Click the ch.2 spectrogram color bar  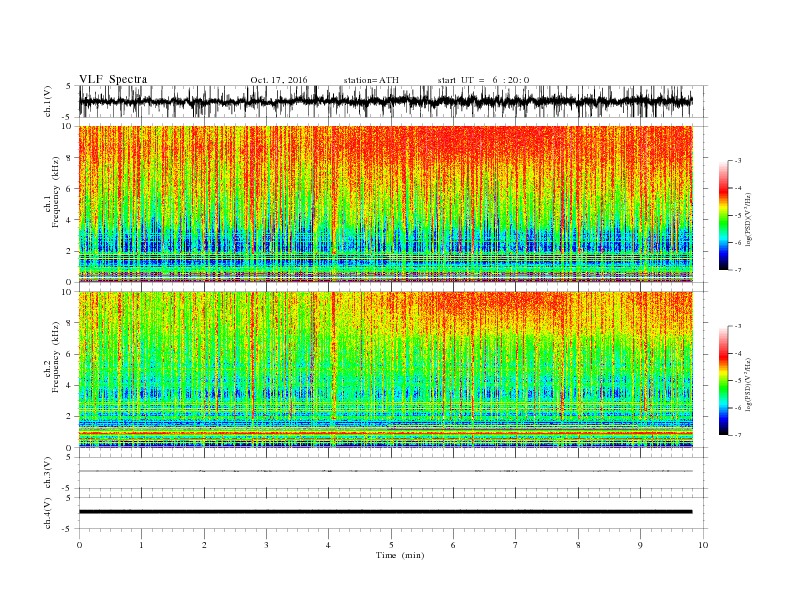[x=724, y=381]
